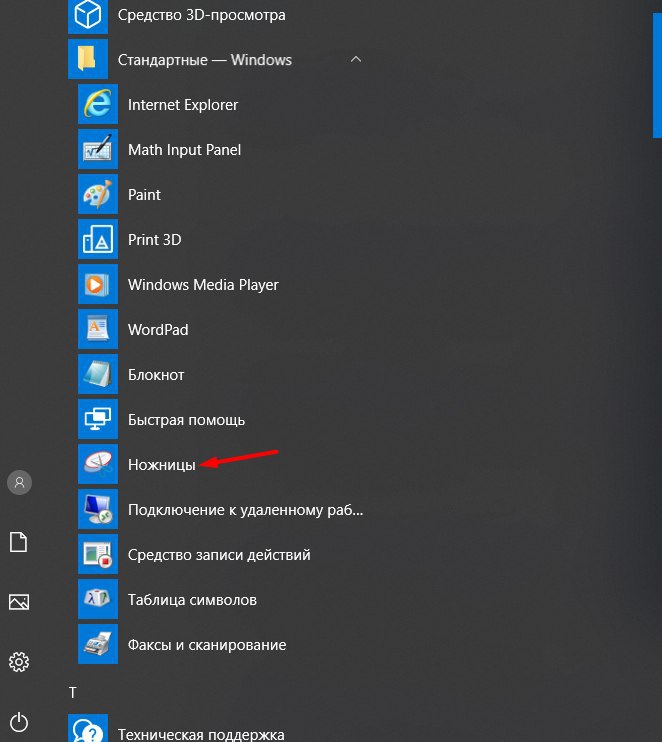The image size is (662, 742).
Task: Open the Блокнот notepad icon
Action: point(98,374)
